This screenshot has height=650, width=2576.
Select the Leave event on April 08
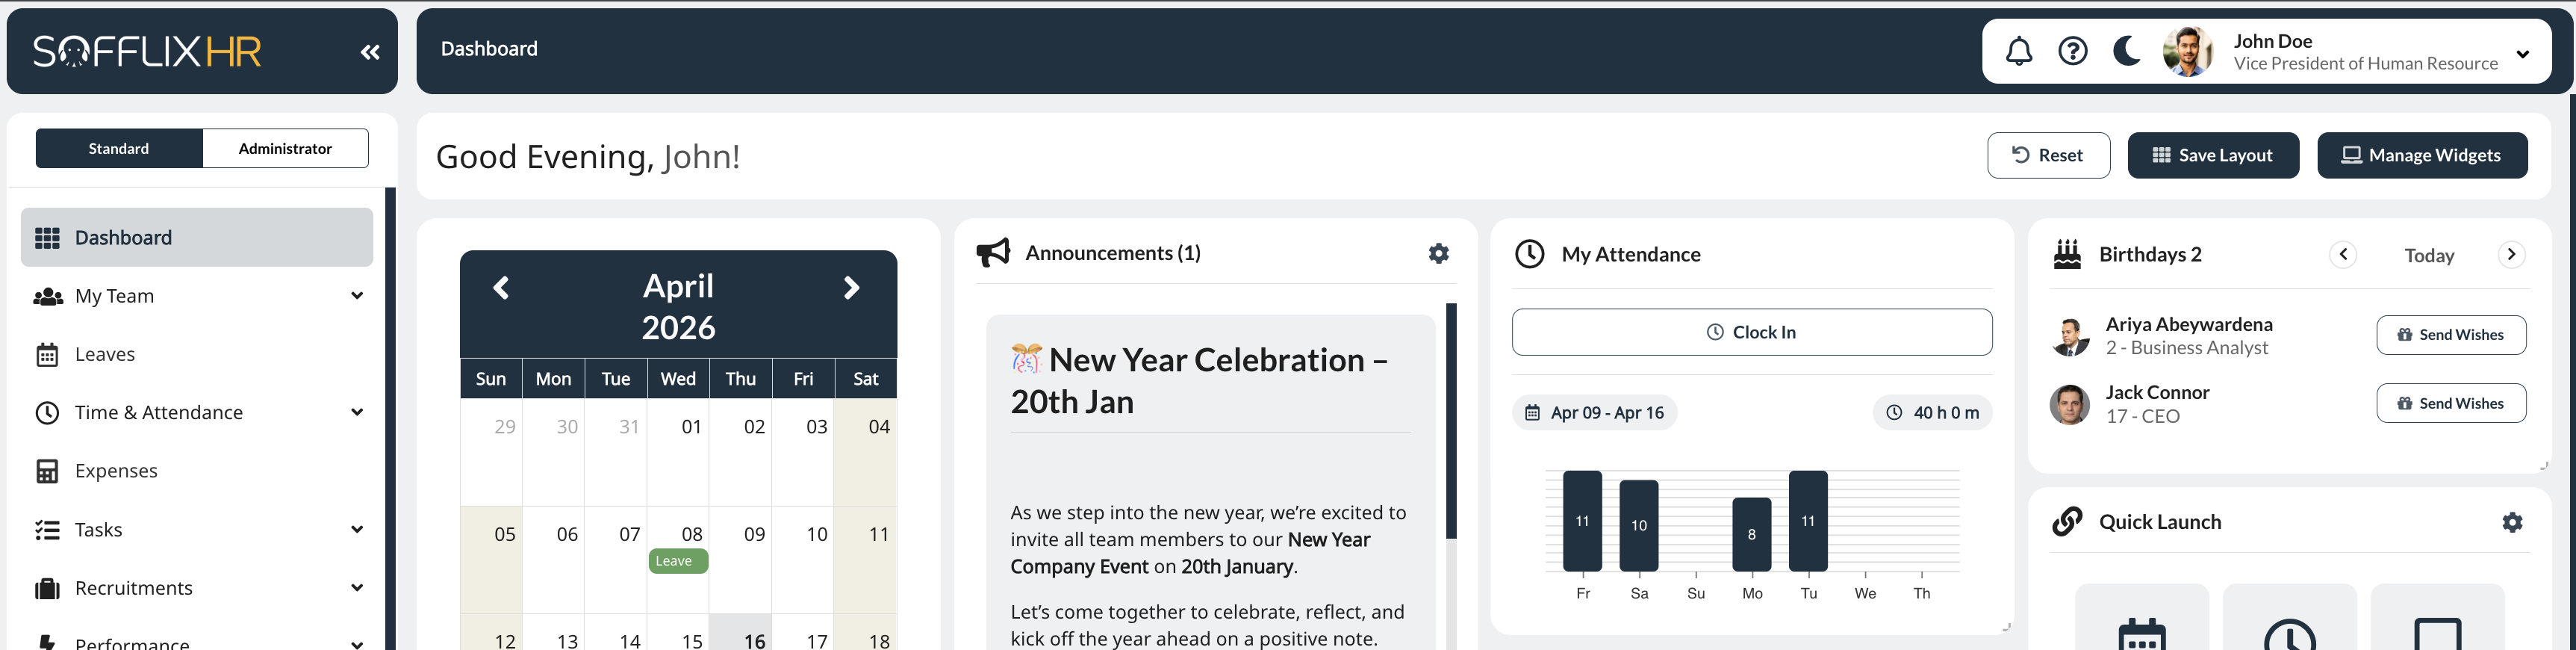pos(678,561)
